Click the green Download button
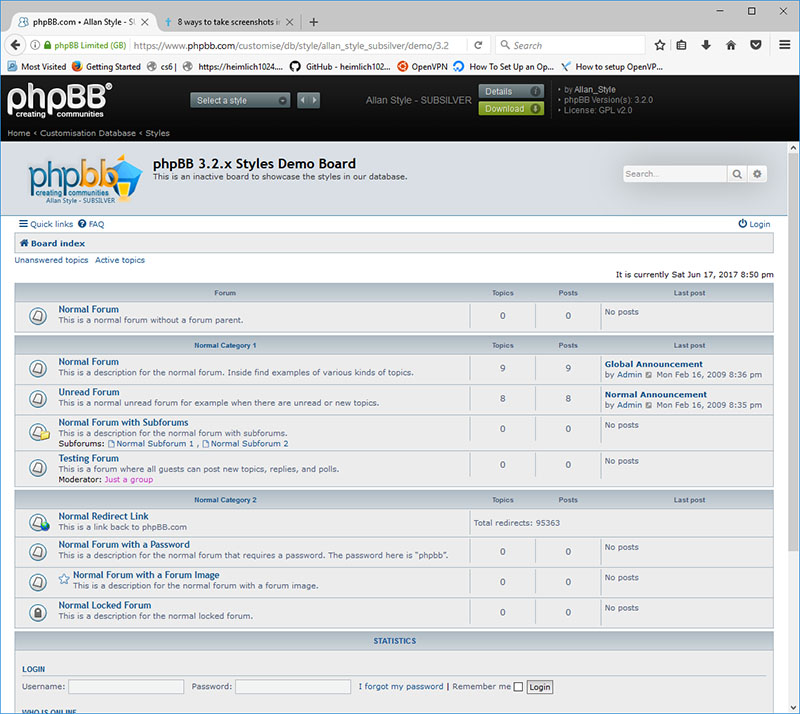The width and height of the screenshot is (800, 714). tap(511, 109)
